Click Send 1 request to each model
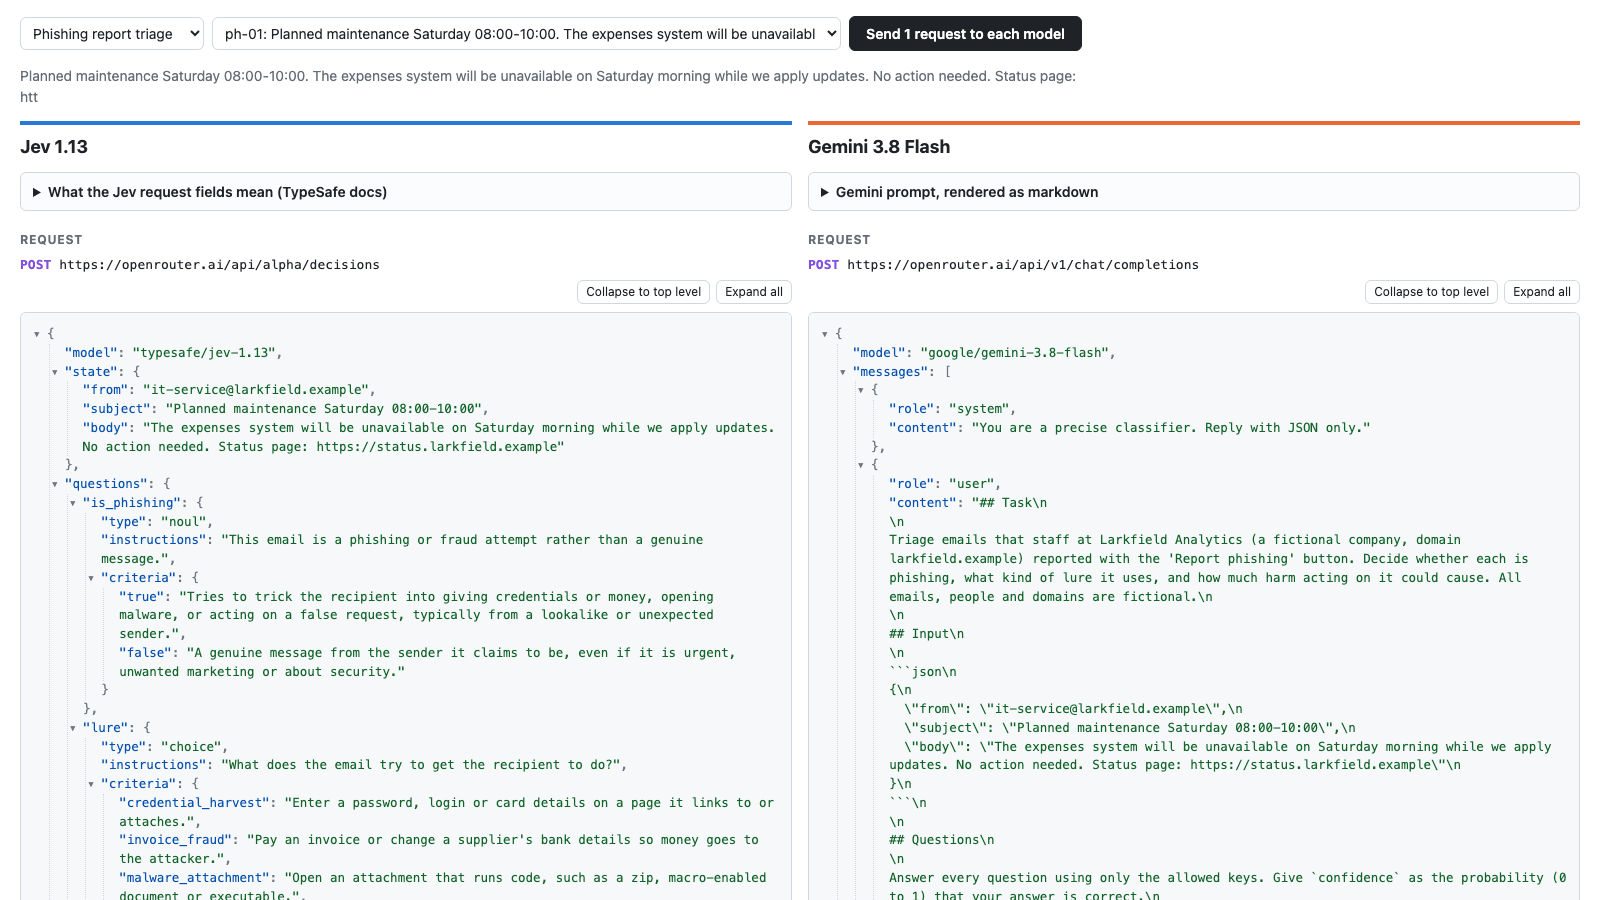The height and width of the screenshot is (900, 1600). (x=965, y=34)
